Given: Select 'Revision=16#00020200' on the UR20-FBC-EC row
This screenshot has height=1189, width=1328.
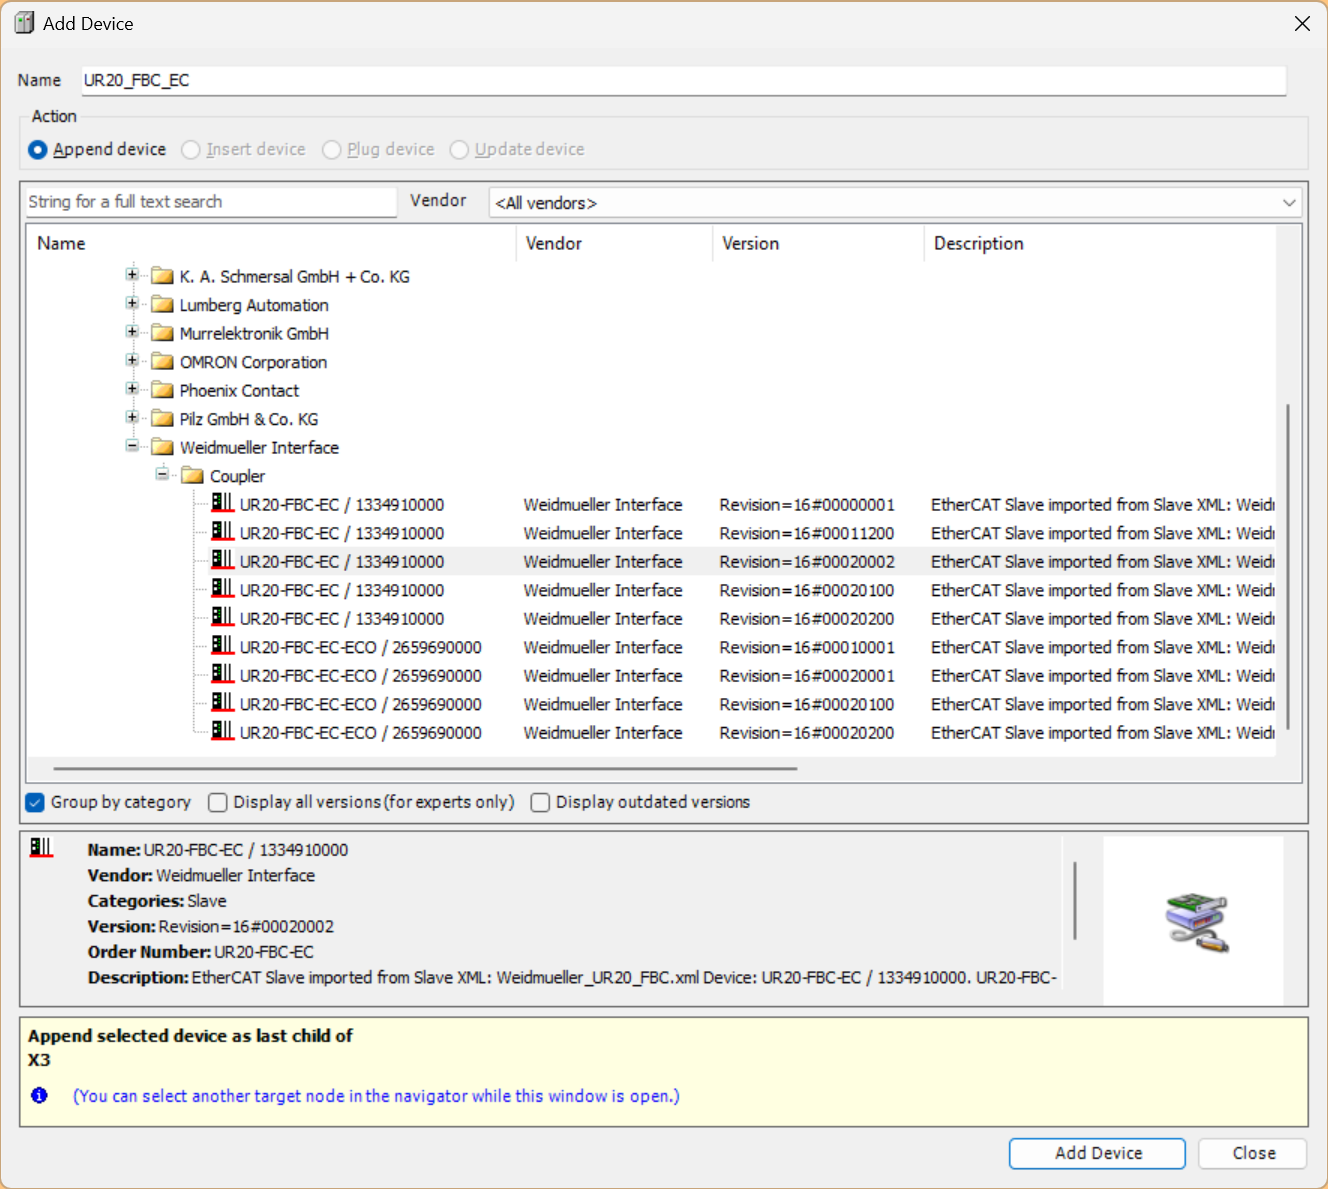Looking at the screenshot, I should 807,619.
